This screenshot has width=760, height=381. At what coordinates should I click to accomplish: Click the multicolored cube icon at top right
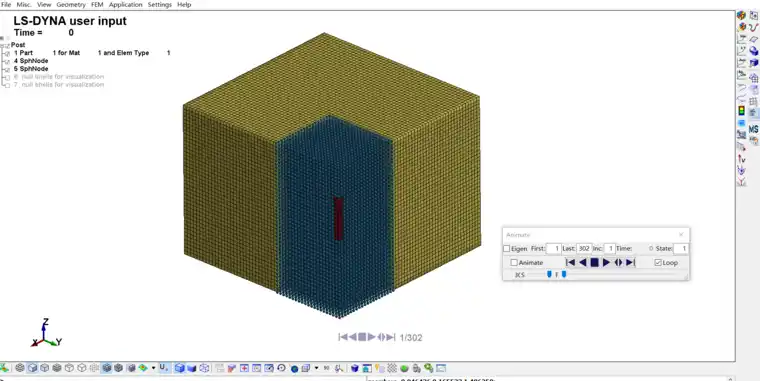coord(741,15)
